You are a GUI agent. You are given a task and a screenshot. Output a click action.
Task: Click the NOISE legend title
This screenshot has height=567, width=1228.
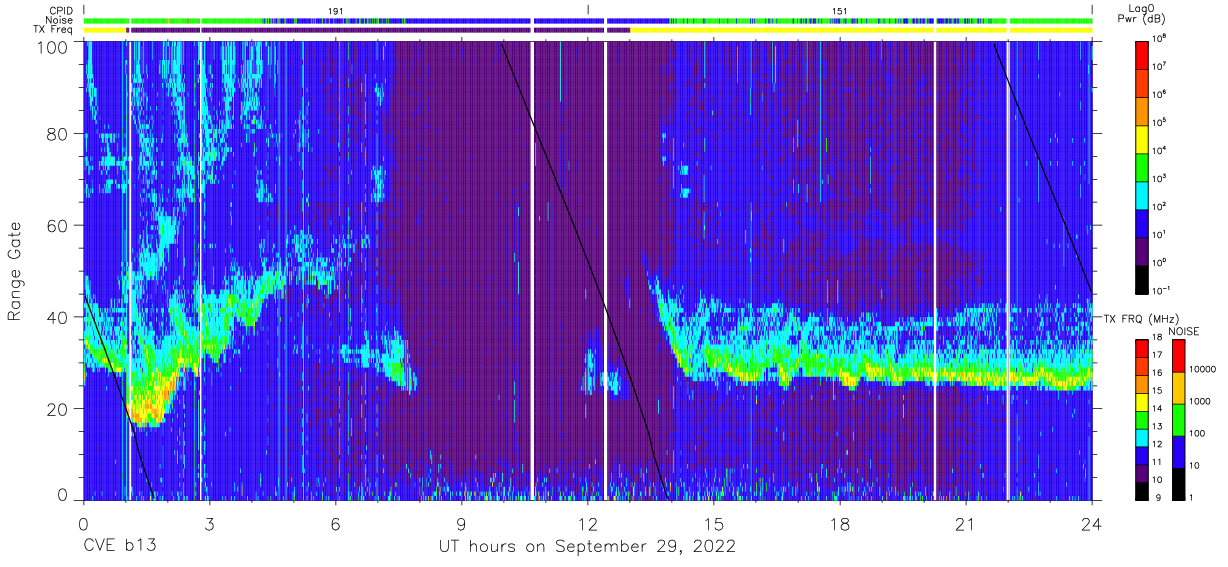1183,330
